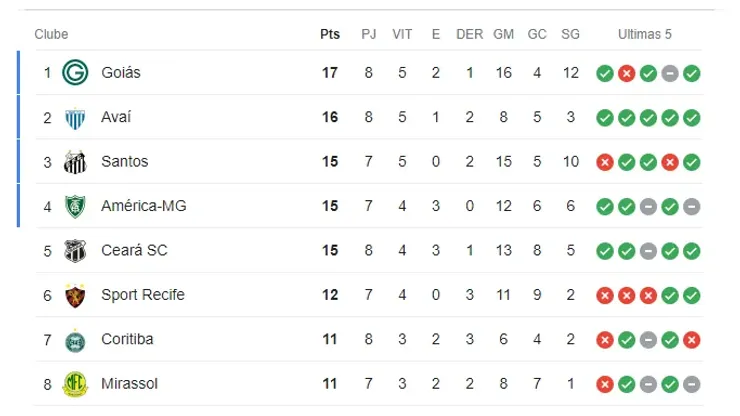The image size is (740, 416).
Task: Click Santos first red loss result icon
Action: coord(604,162)
